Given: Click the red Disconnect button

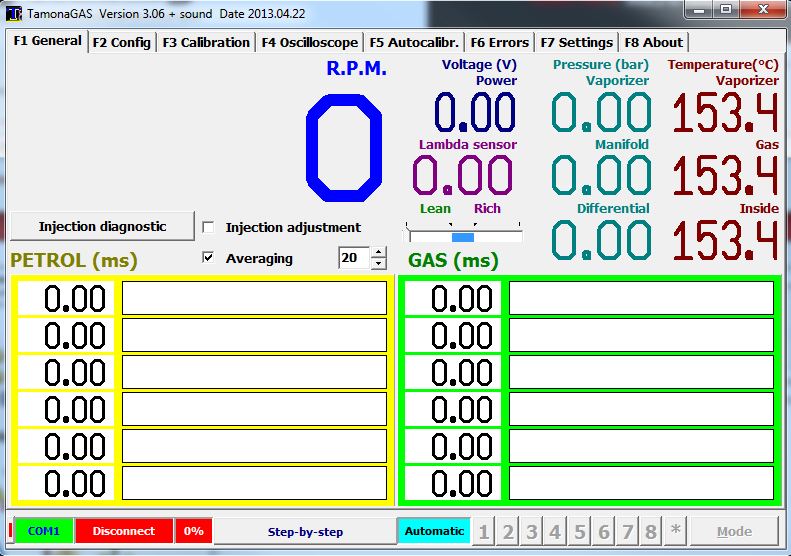Looking at the screenshot, I should point(124,531).
